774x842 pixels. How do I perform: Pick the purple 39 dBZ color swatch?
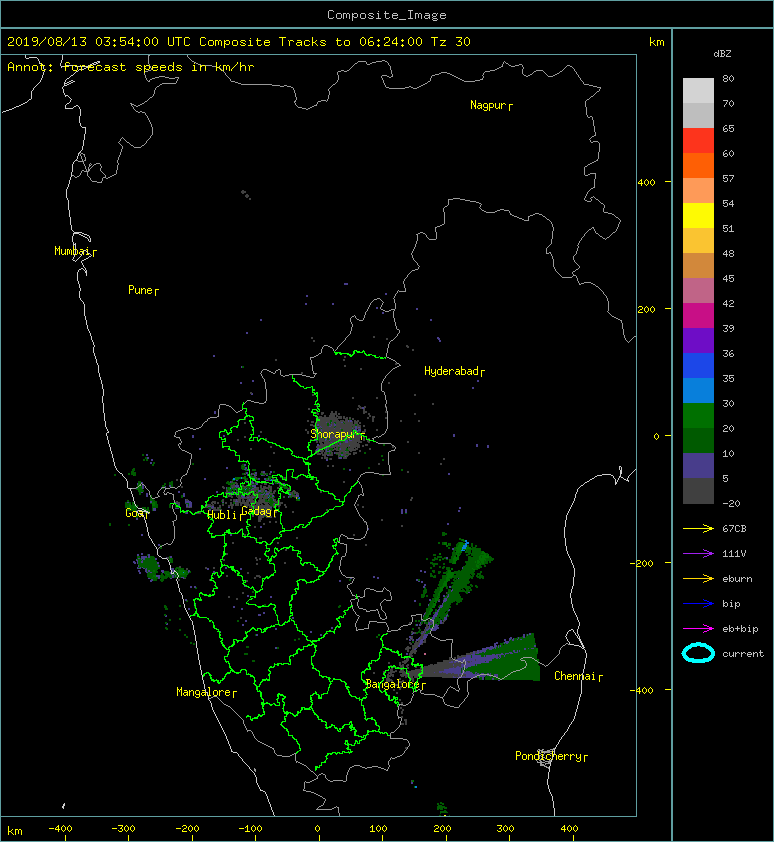tap(698, 340)
